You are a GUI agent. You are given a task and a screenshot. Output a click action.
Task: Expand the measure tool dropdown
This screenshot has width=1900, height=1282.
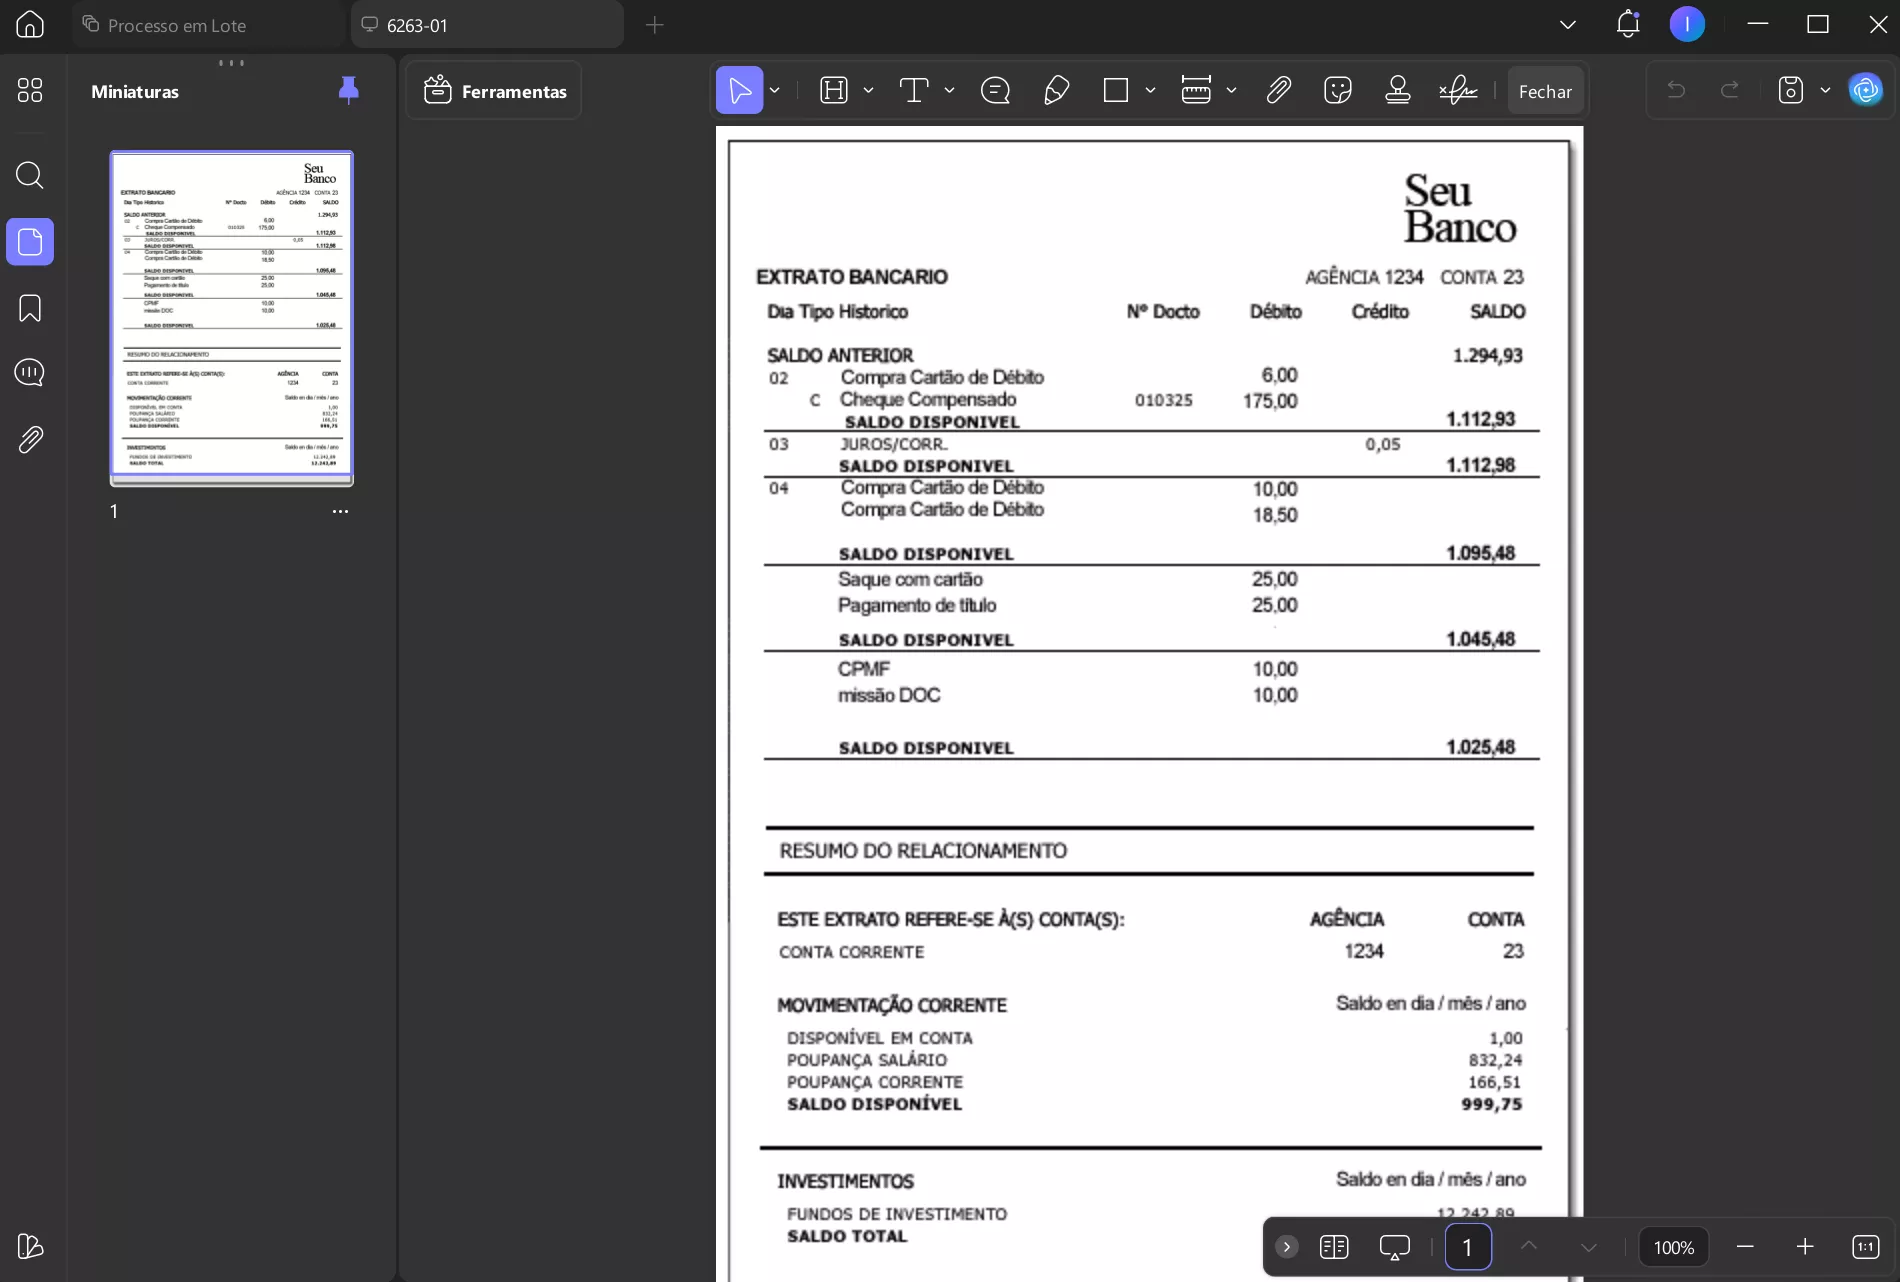(x=1232, y=90)
